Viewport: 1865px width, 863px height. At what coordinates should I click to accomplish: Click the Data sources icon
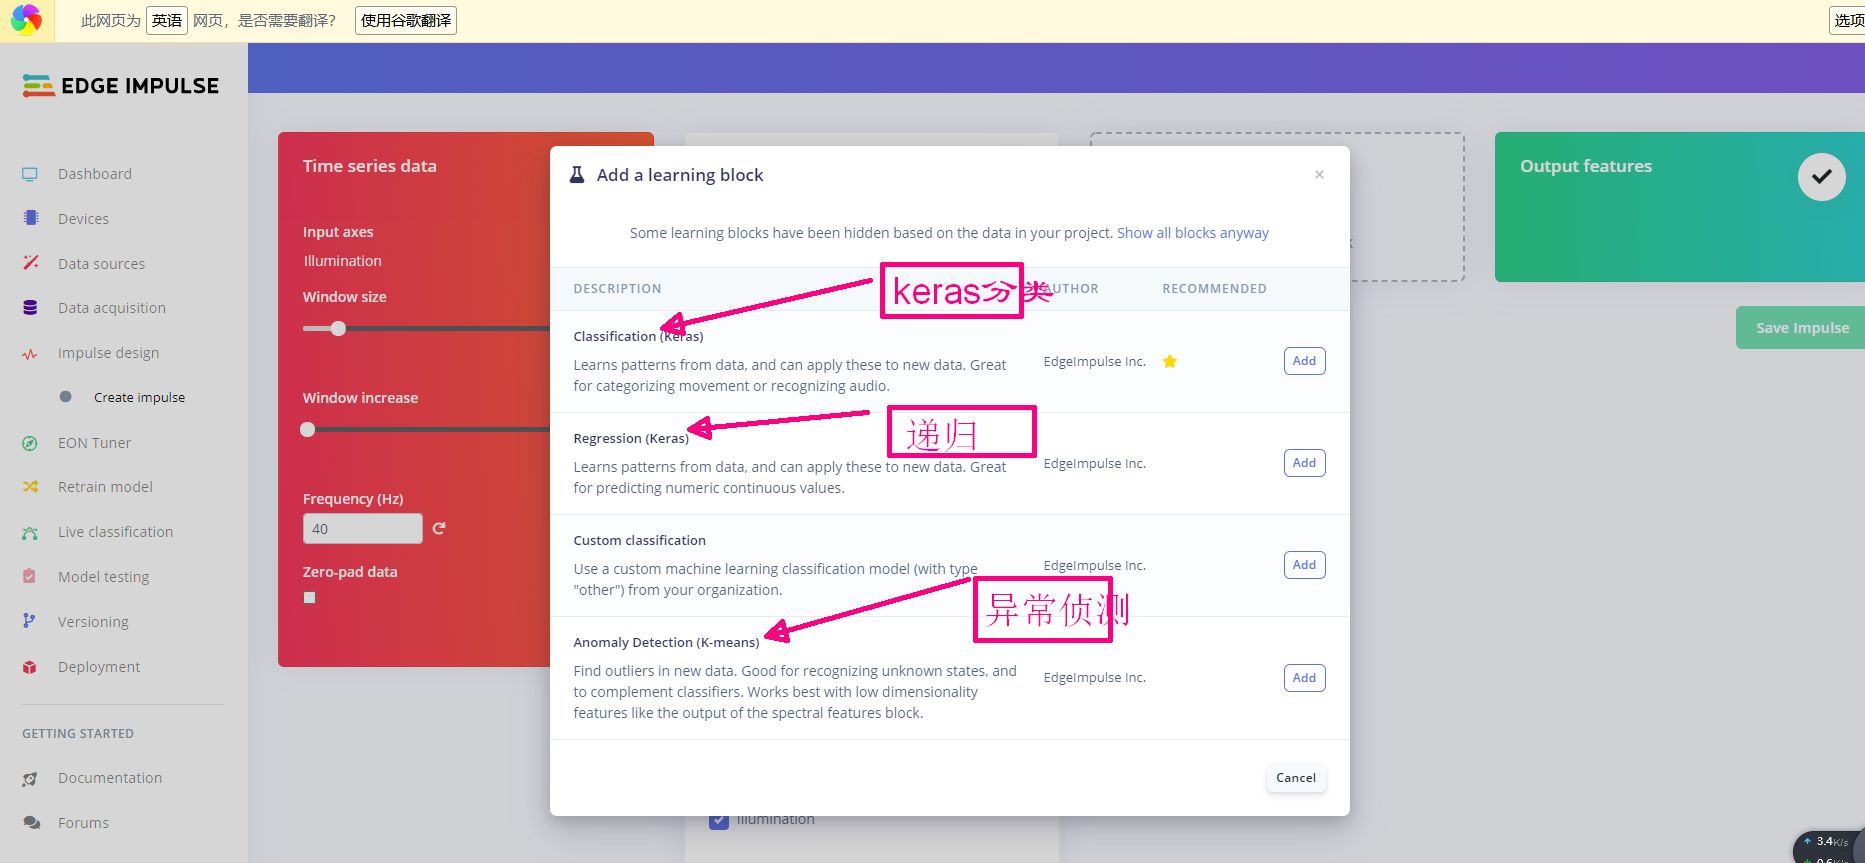[x=30, y=263]
